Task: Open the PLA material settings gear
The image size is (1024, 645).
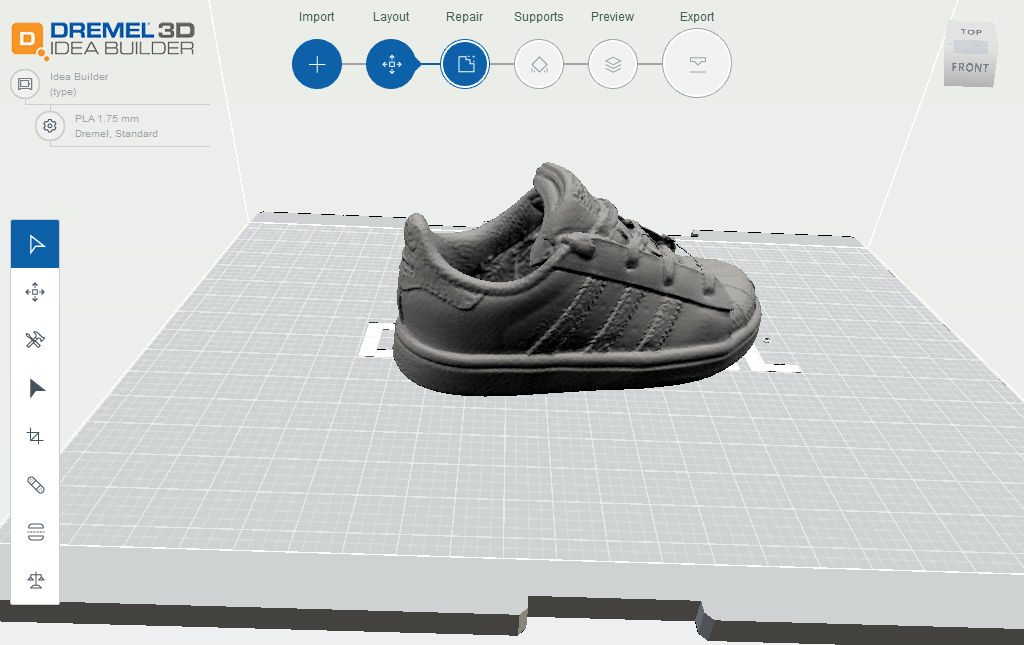Action: point(48,126)
